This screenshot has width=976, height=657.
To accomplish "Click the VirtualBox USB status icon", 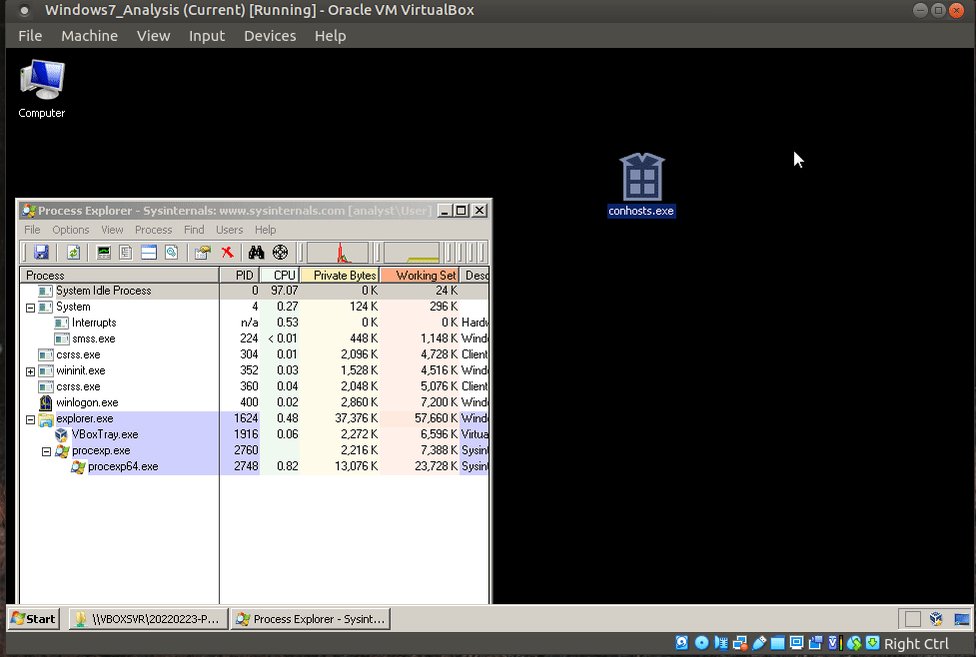I will coord(759,643).
